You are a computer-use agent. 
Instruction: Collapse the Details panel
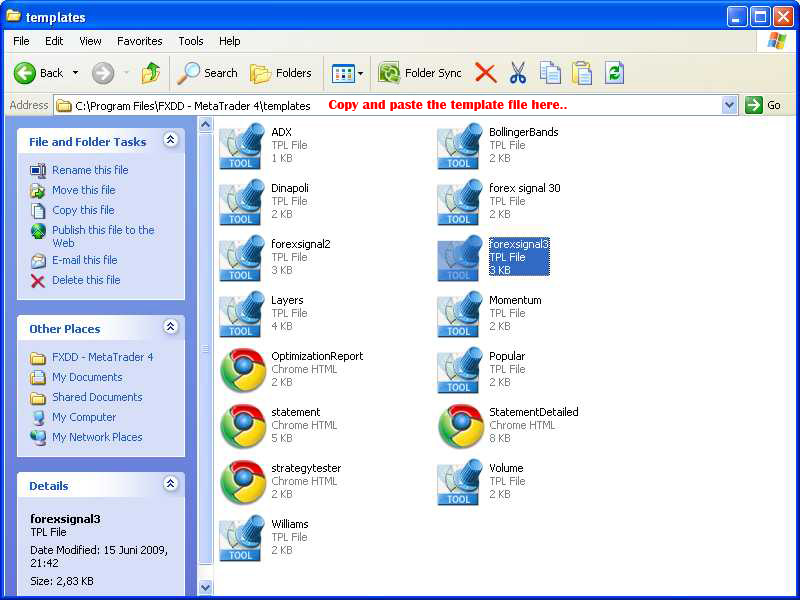(170, 485)
